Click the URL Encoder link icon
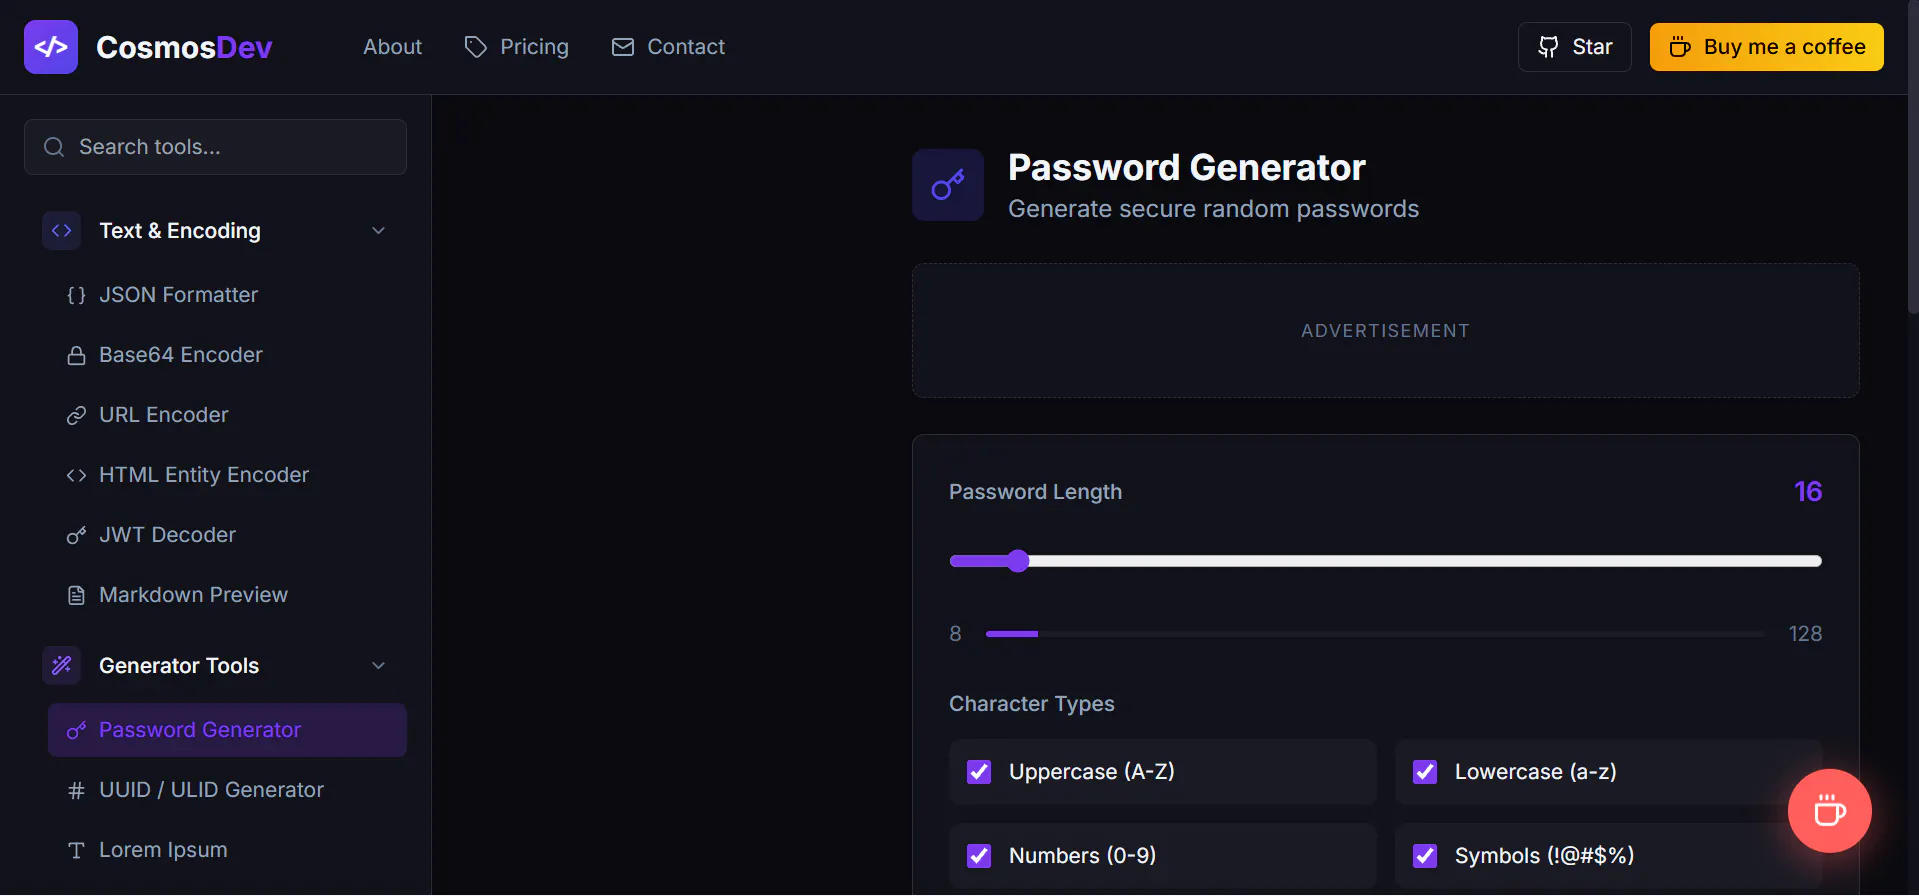 76,415
